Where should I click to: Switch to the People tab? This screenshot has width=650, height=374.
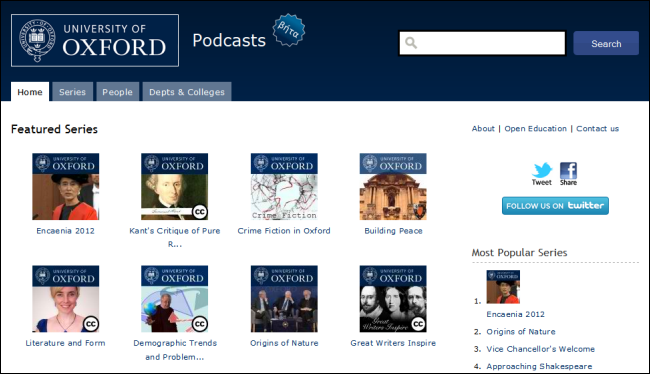click(117, 92)
